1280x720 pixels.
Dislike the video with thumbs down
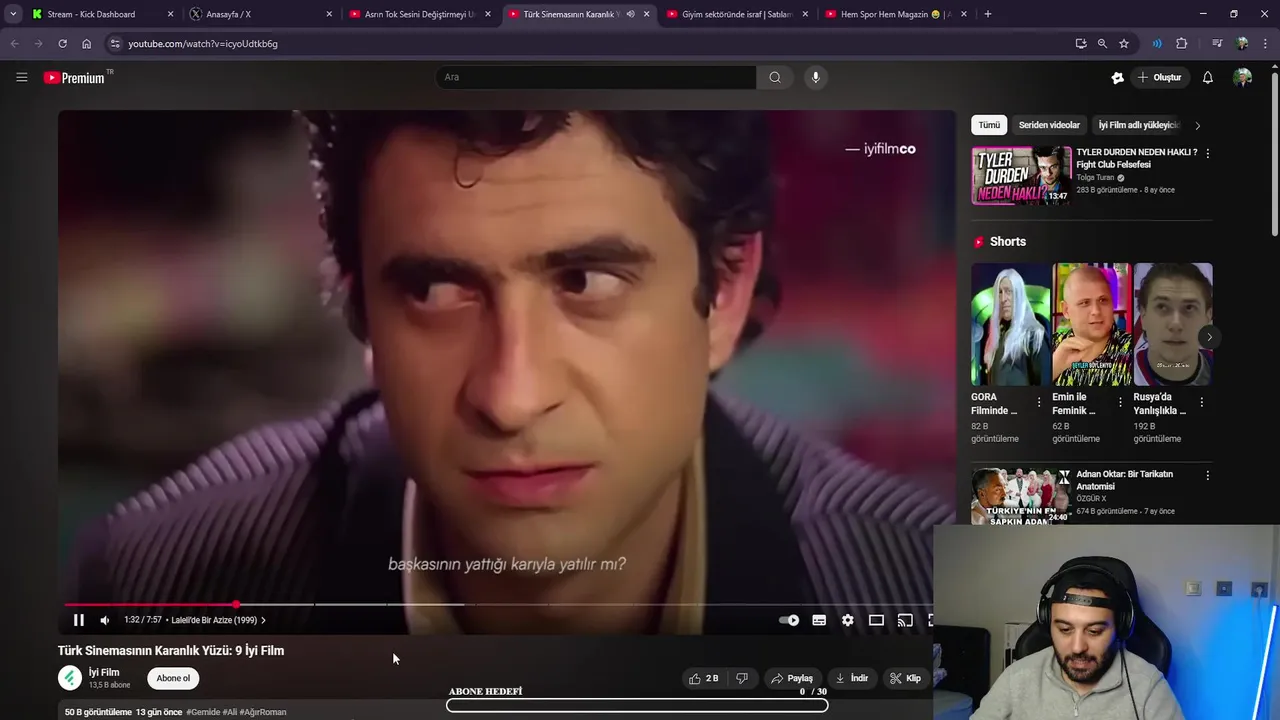tap(741, 678)
